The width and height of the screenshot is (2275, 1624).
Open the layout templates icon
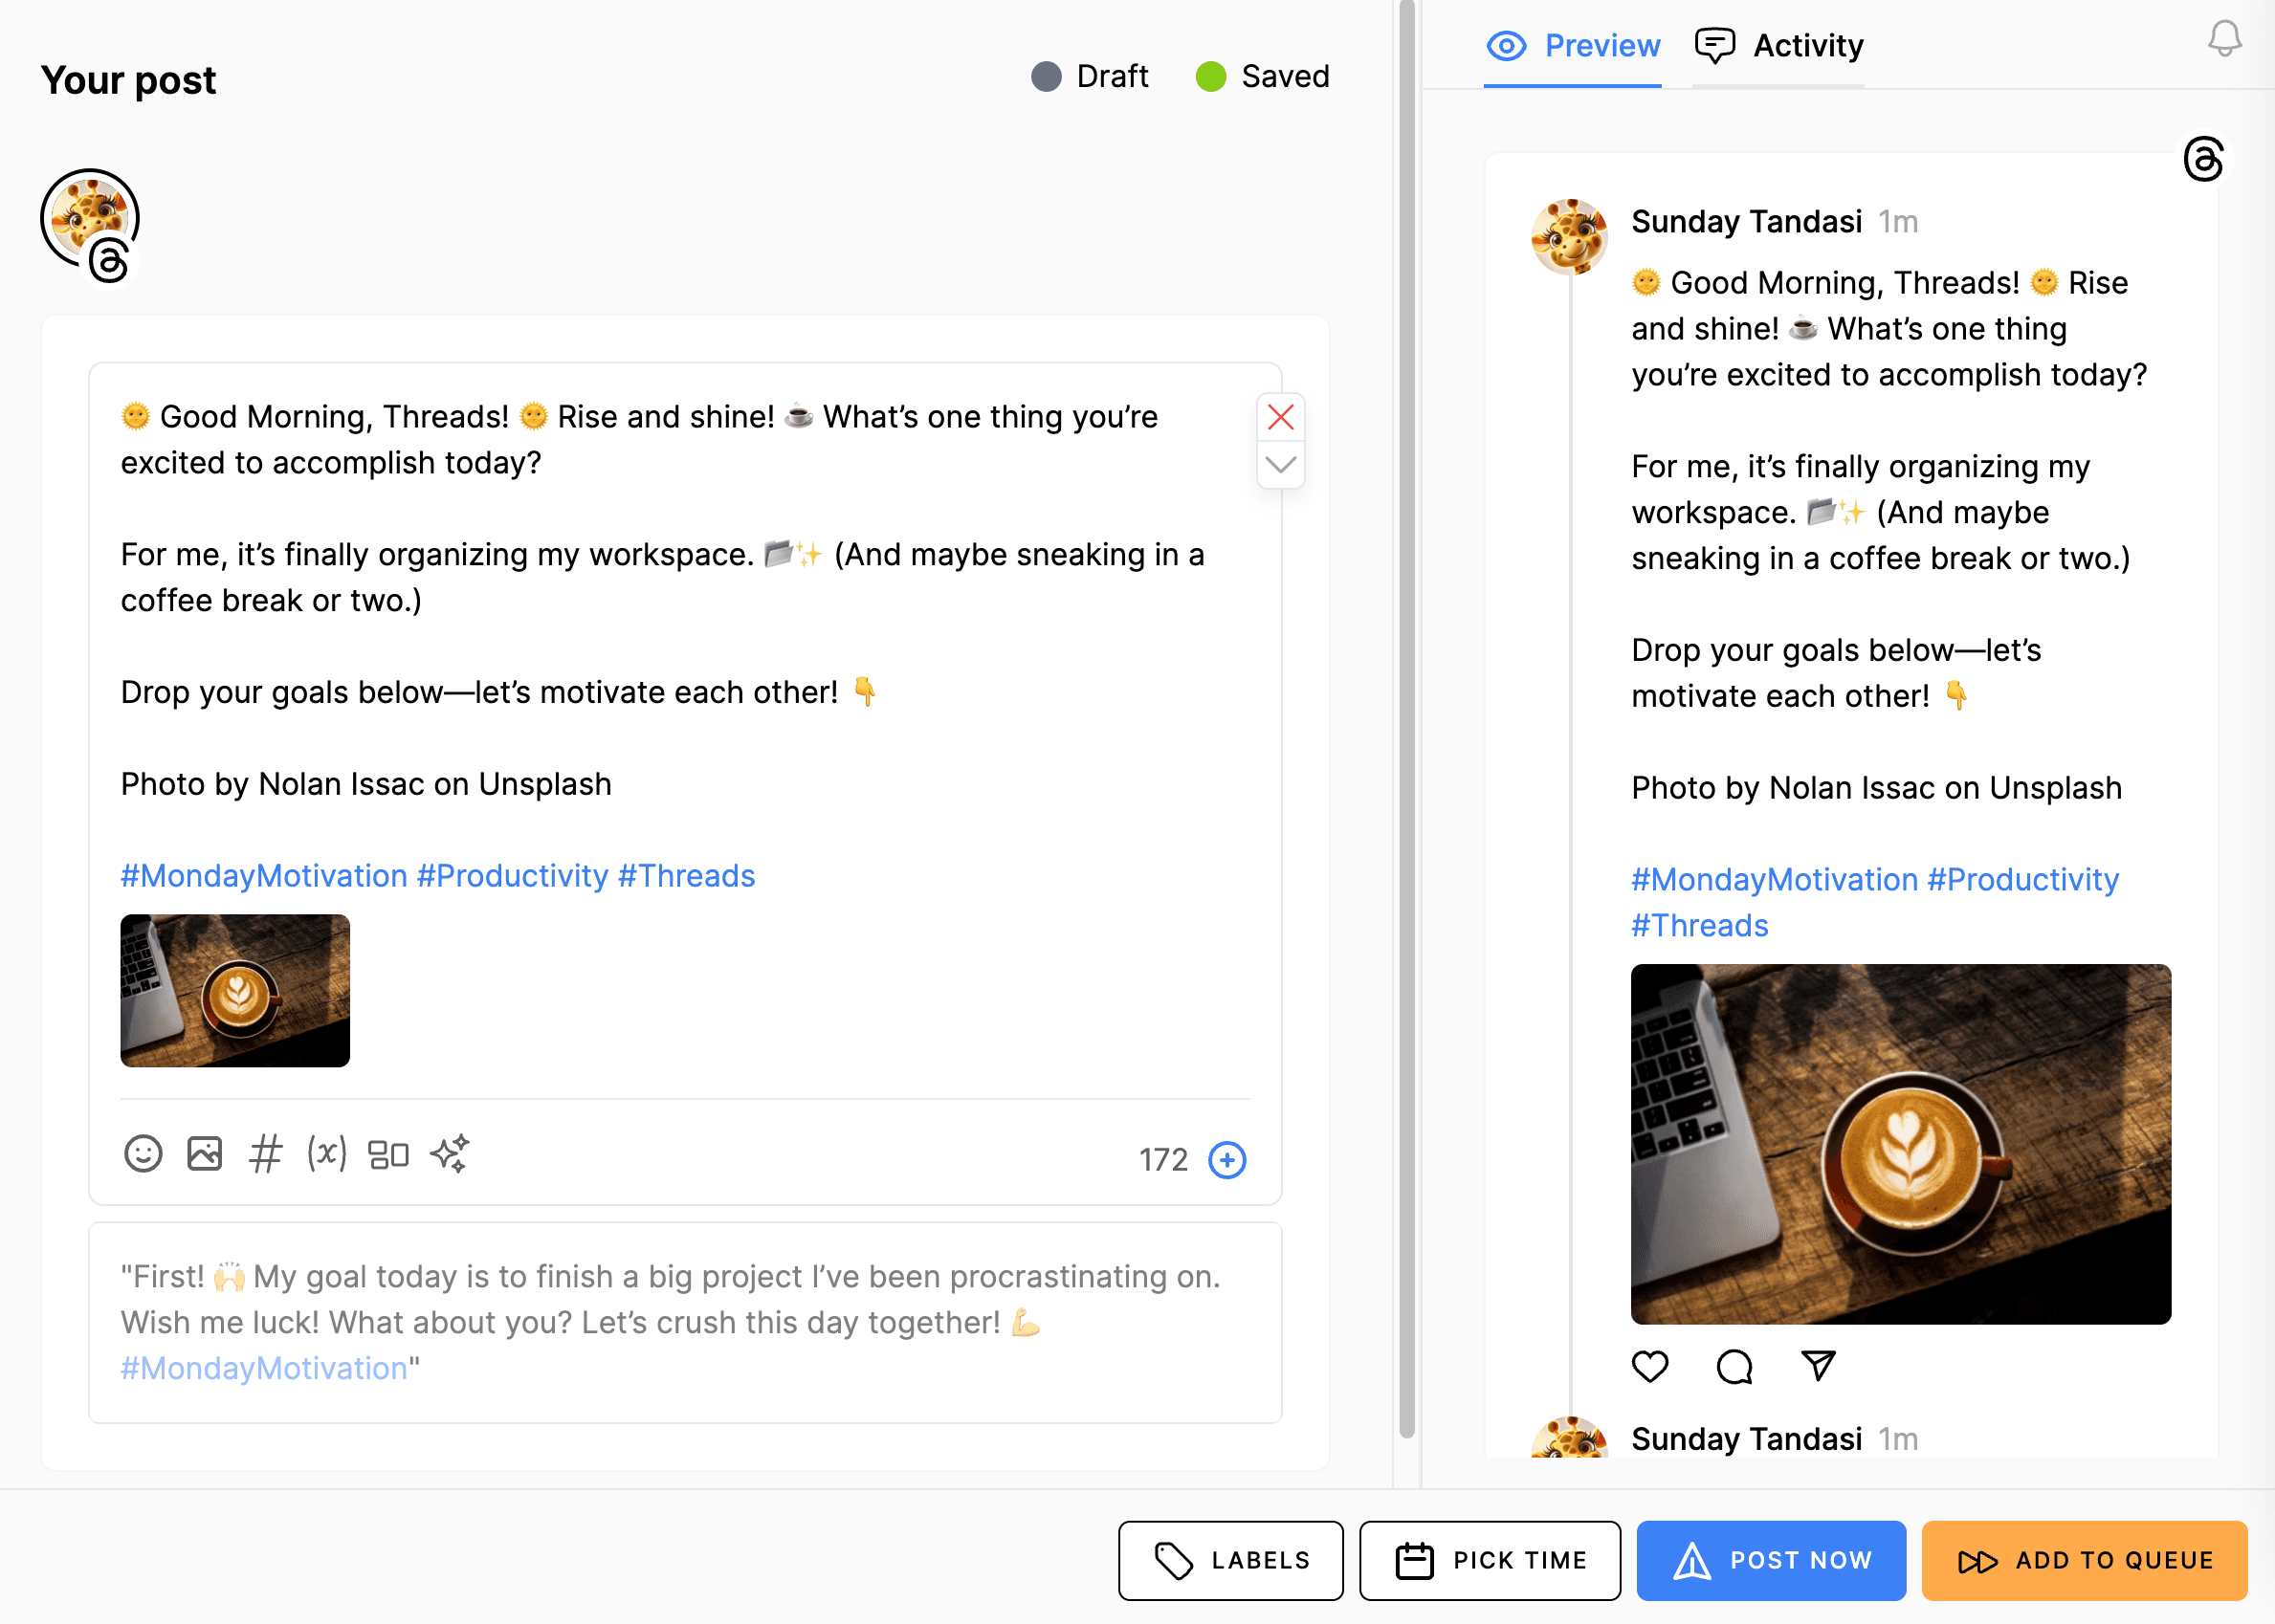[x=389, y=1153]
